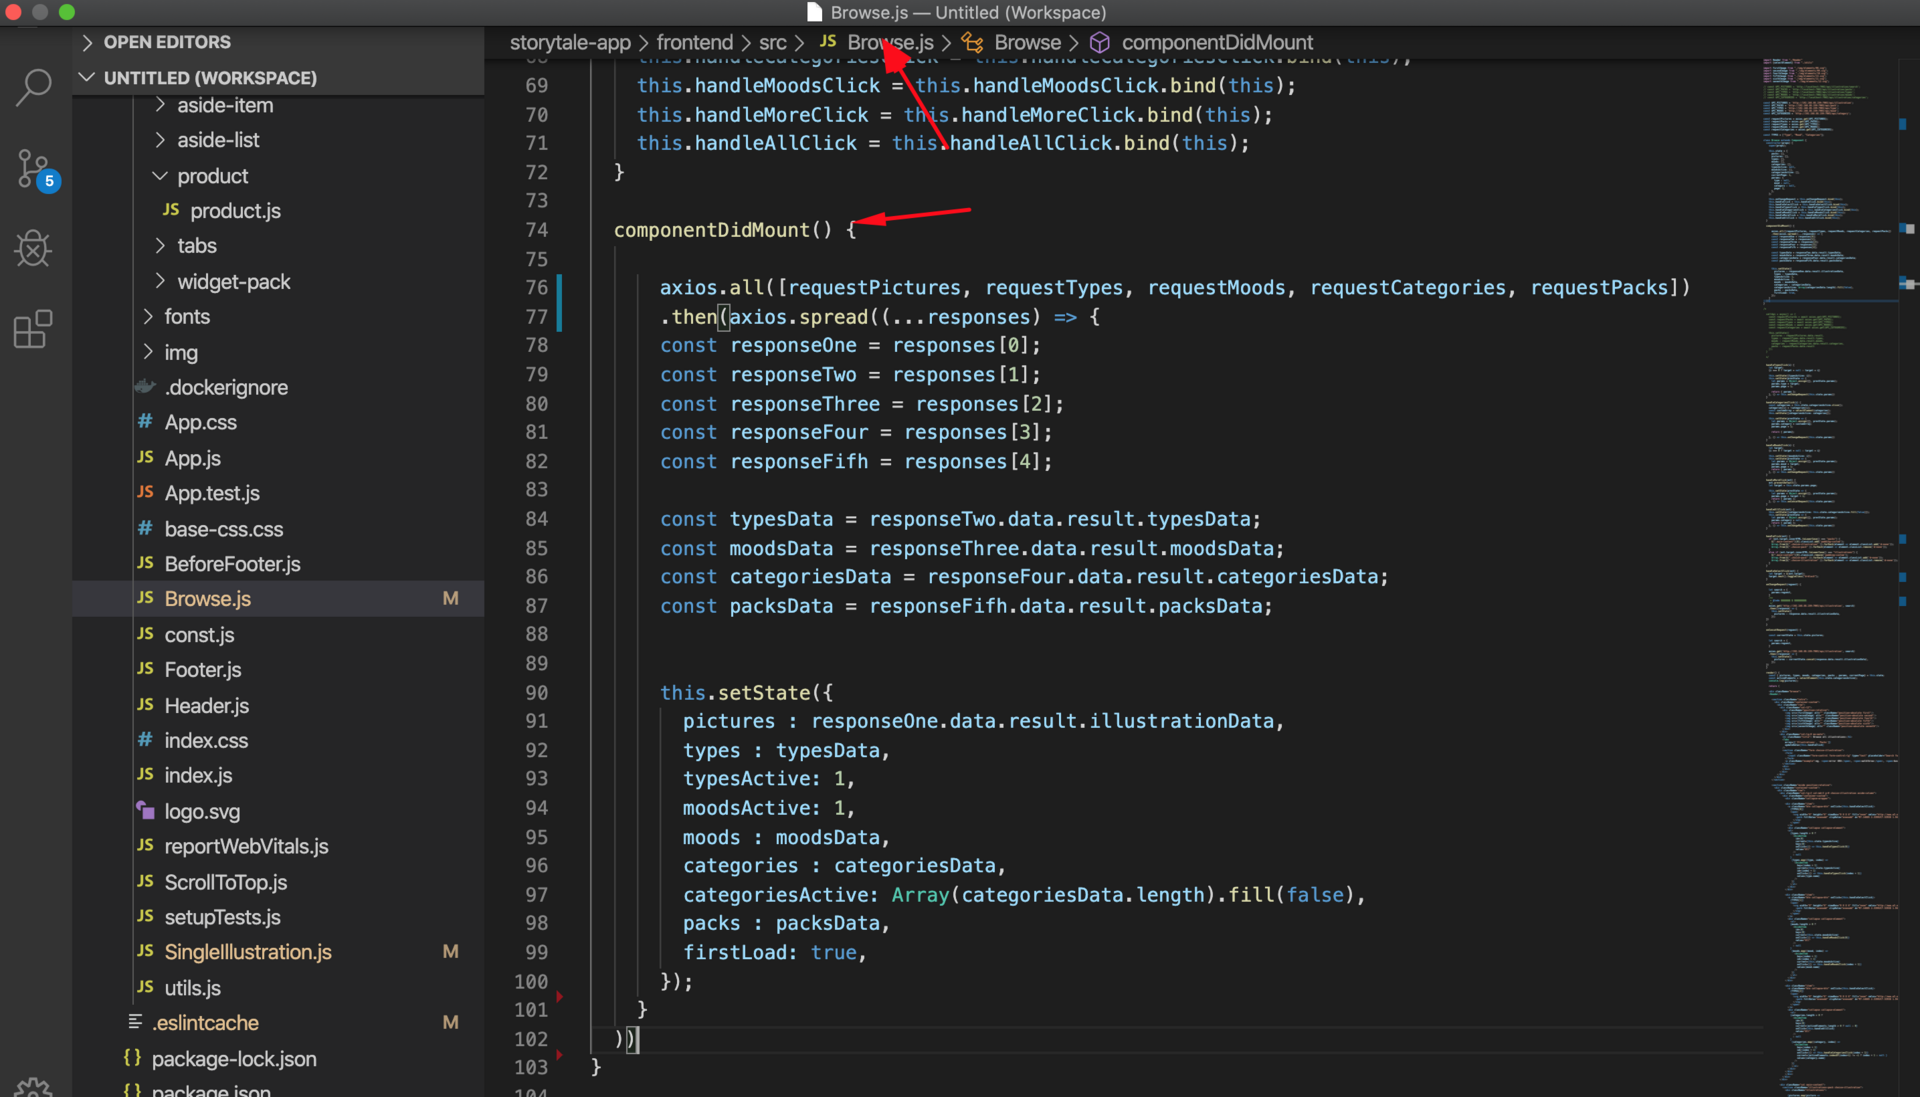Expand the aside-item folder

(160, 105)
